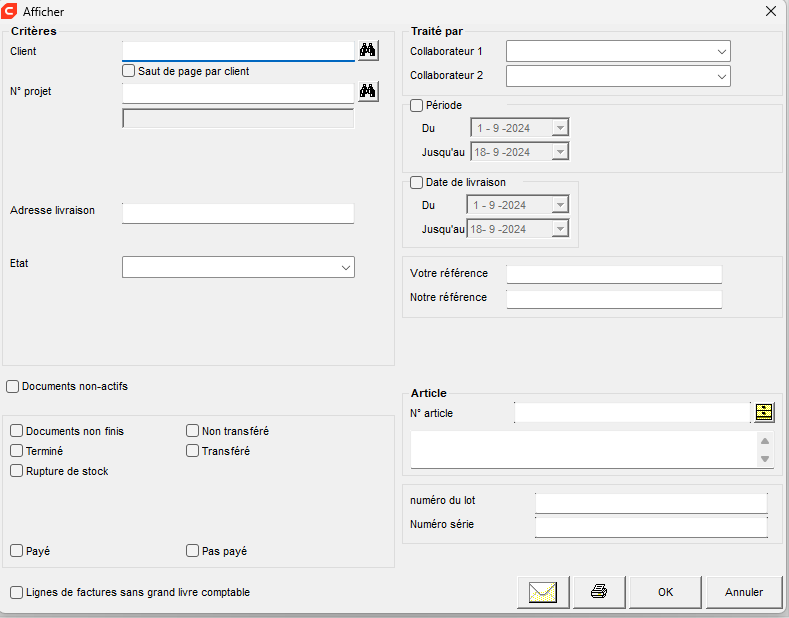Click the Numéro série field
This screenshot has width=789, height=618.
(x=651, y=527)
